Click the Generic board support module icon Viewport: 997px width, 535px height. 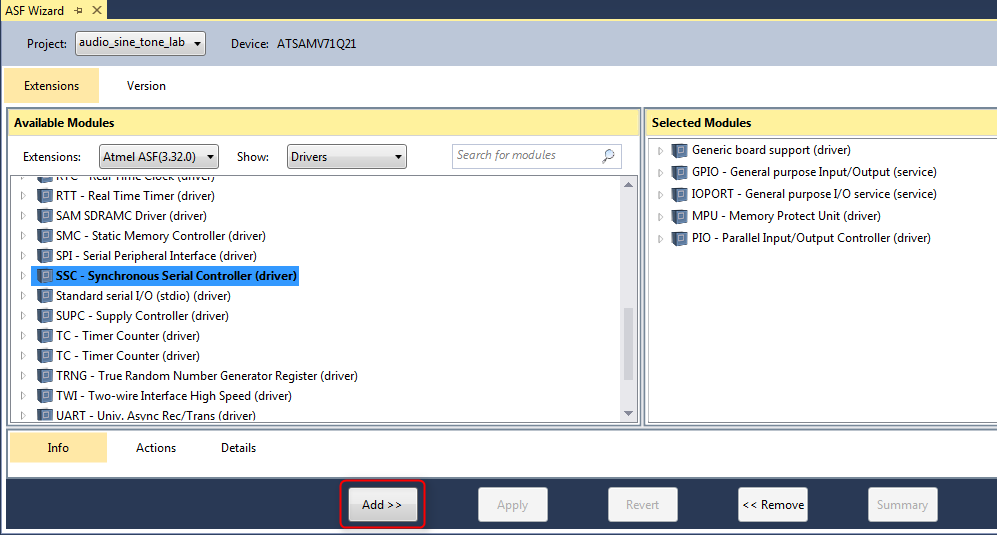680,150
